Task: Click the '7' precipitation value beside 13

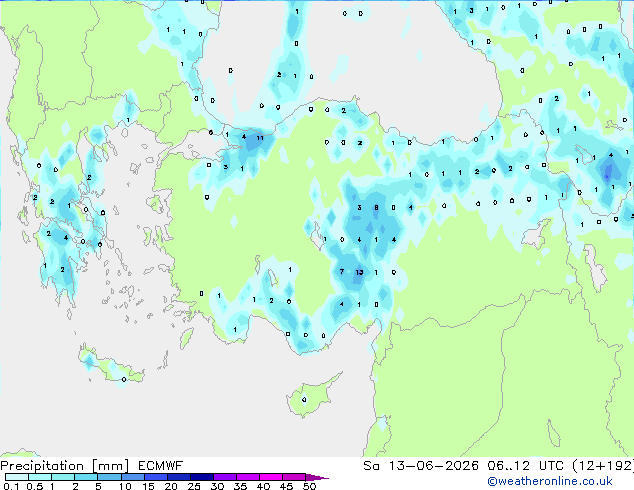Action: (x=342, y=271)
